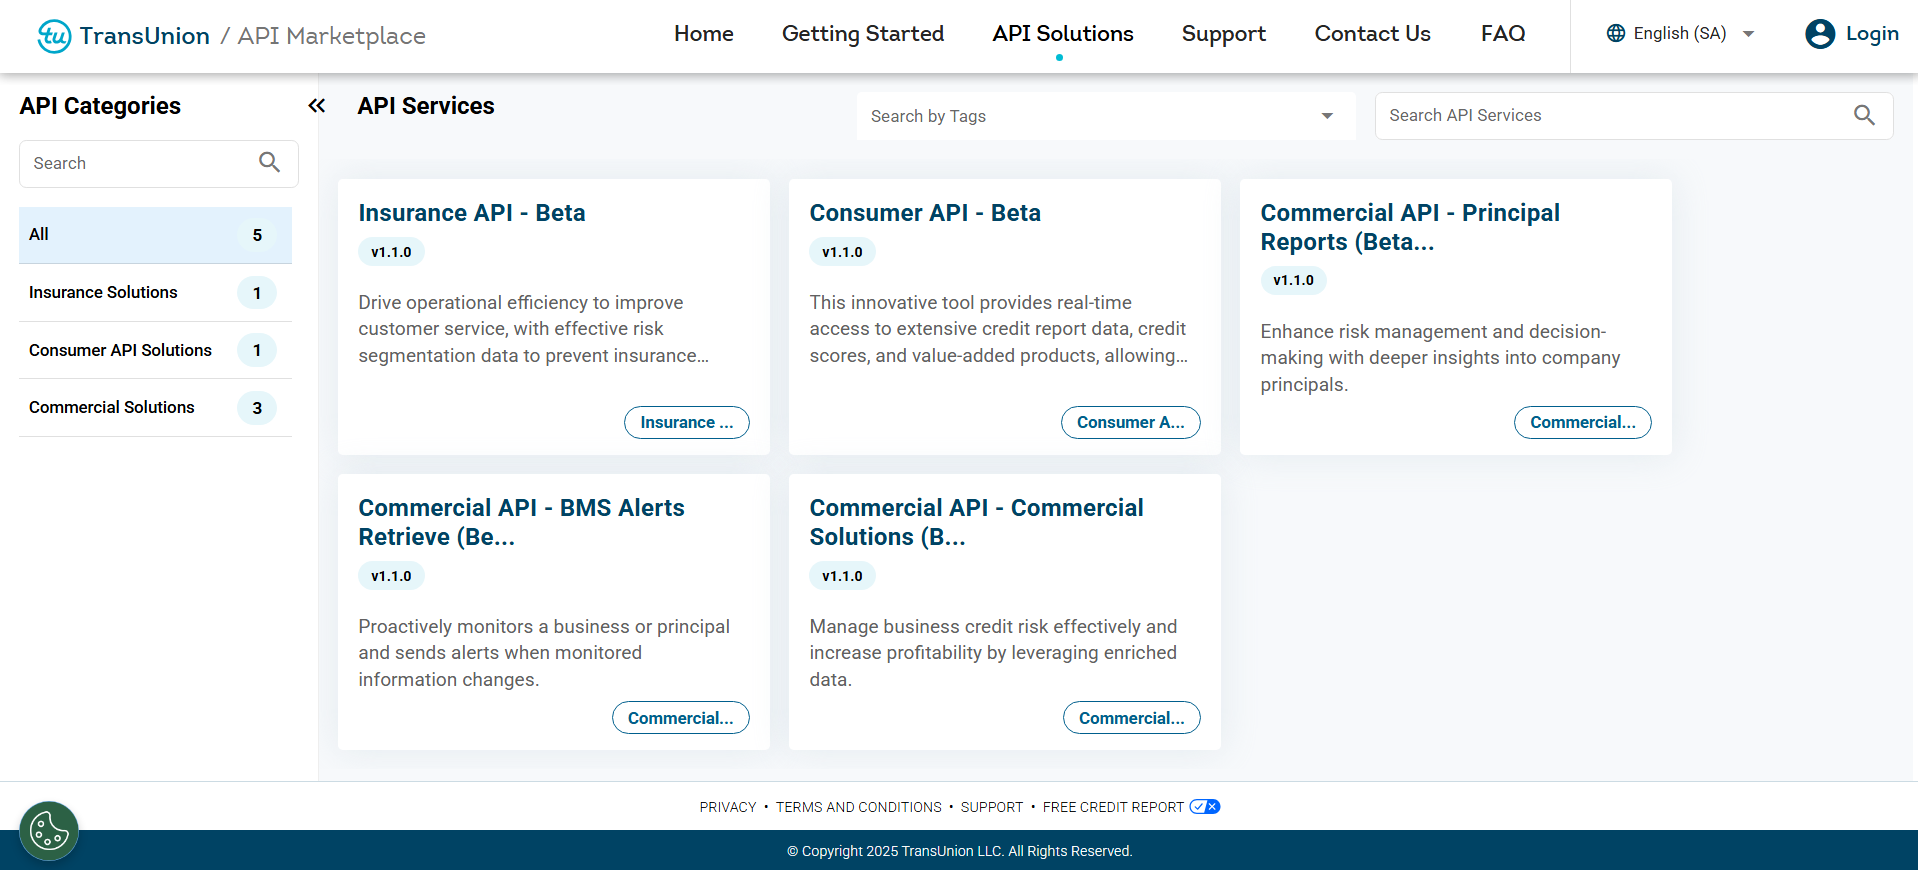1918x870 pixels.
Task: Open the Search by Tags dropdown
Action: click(1106, 116)
